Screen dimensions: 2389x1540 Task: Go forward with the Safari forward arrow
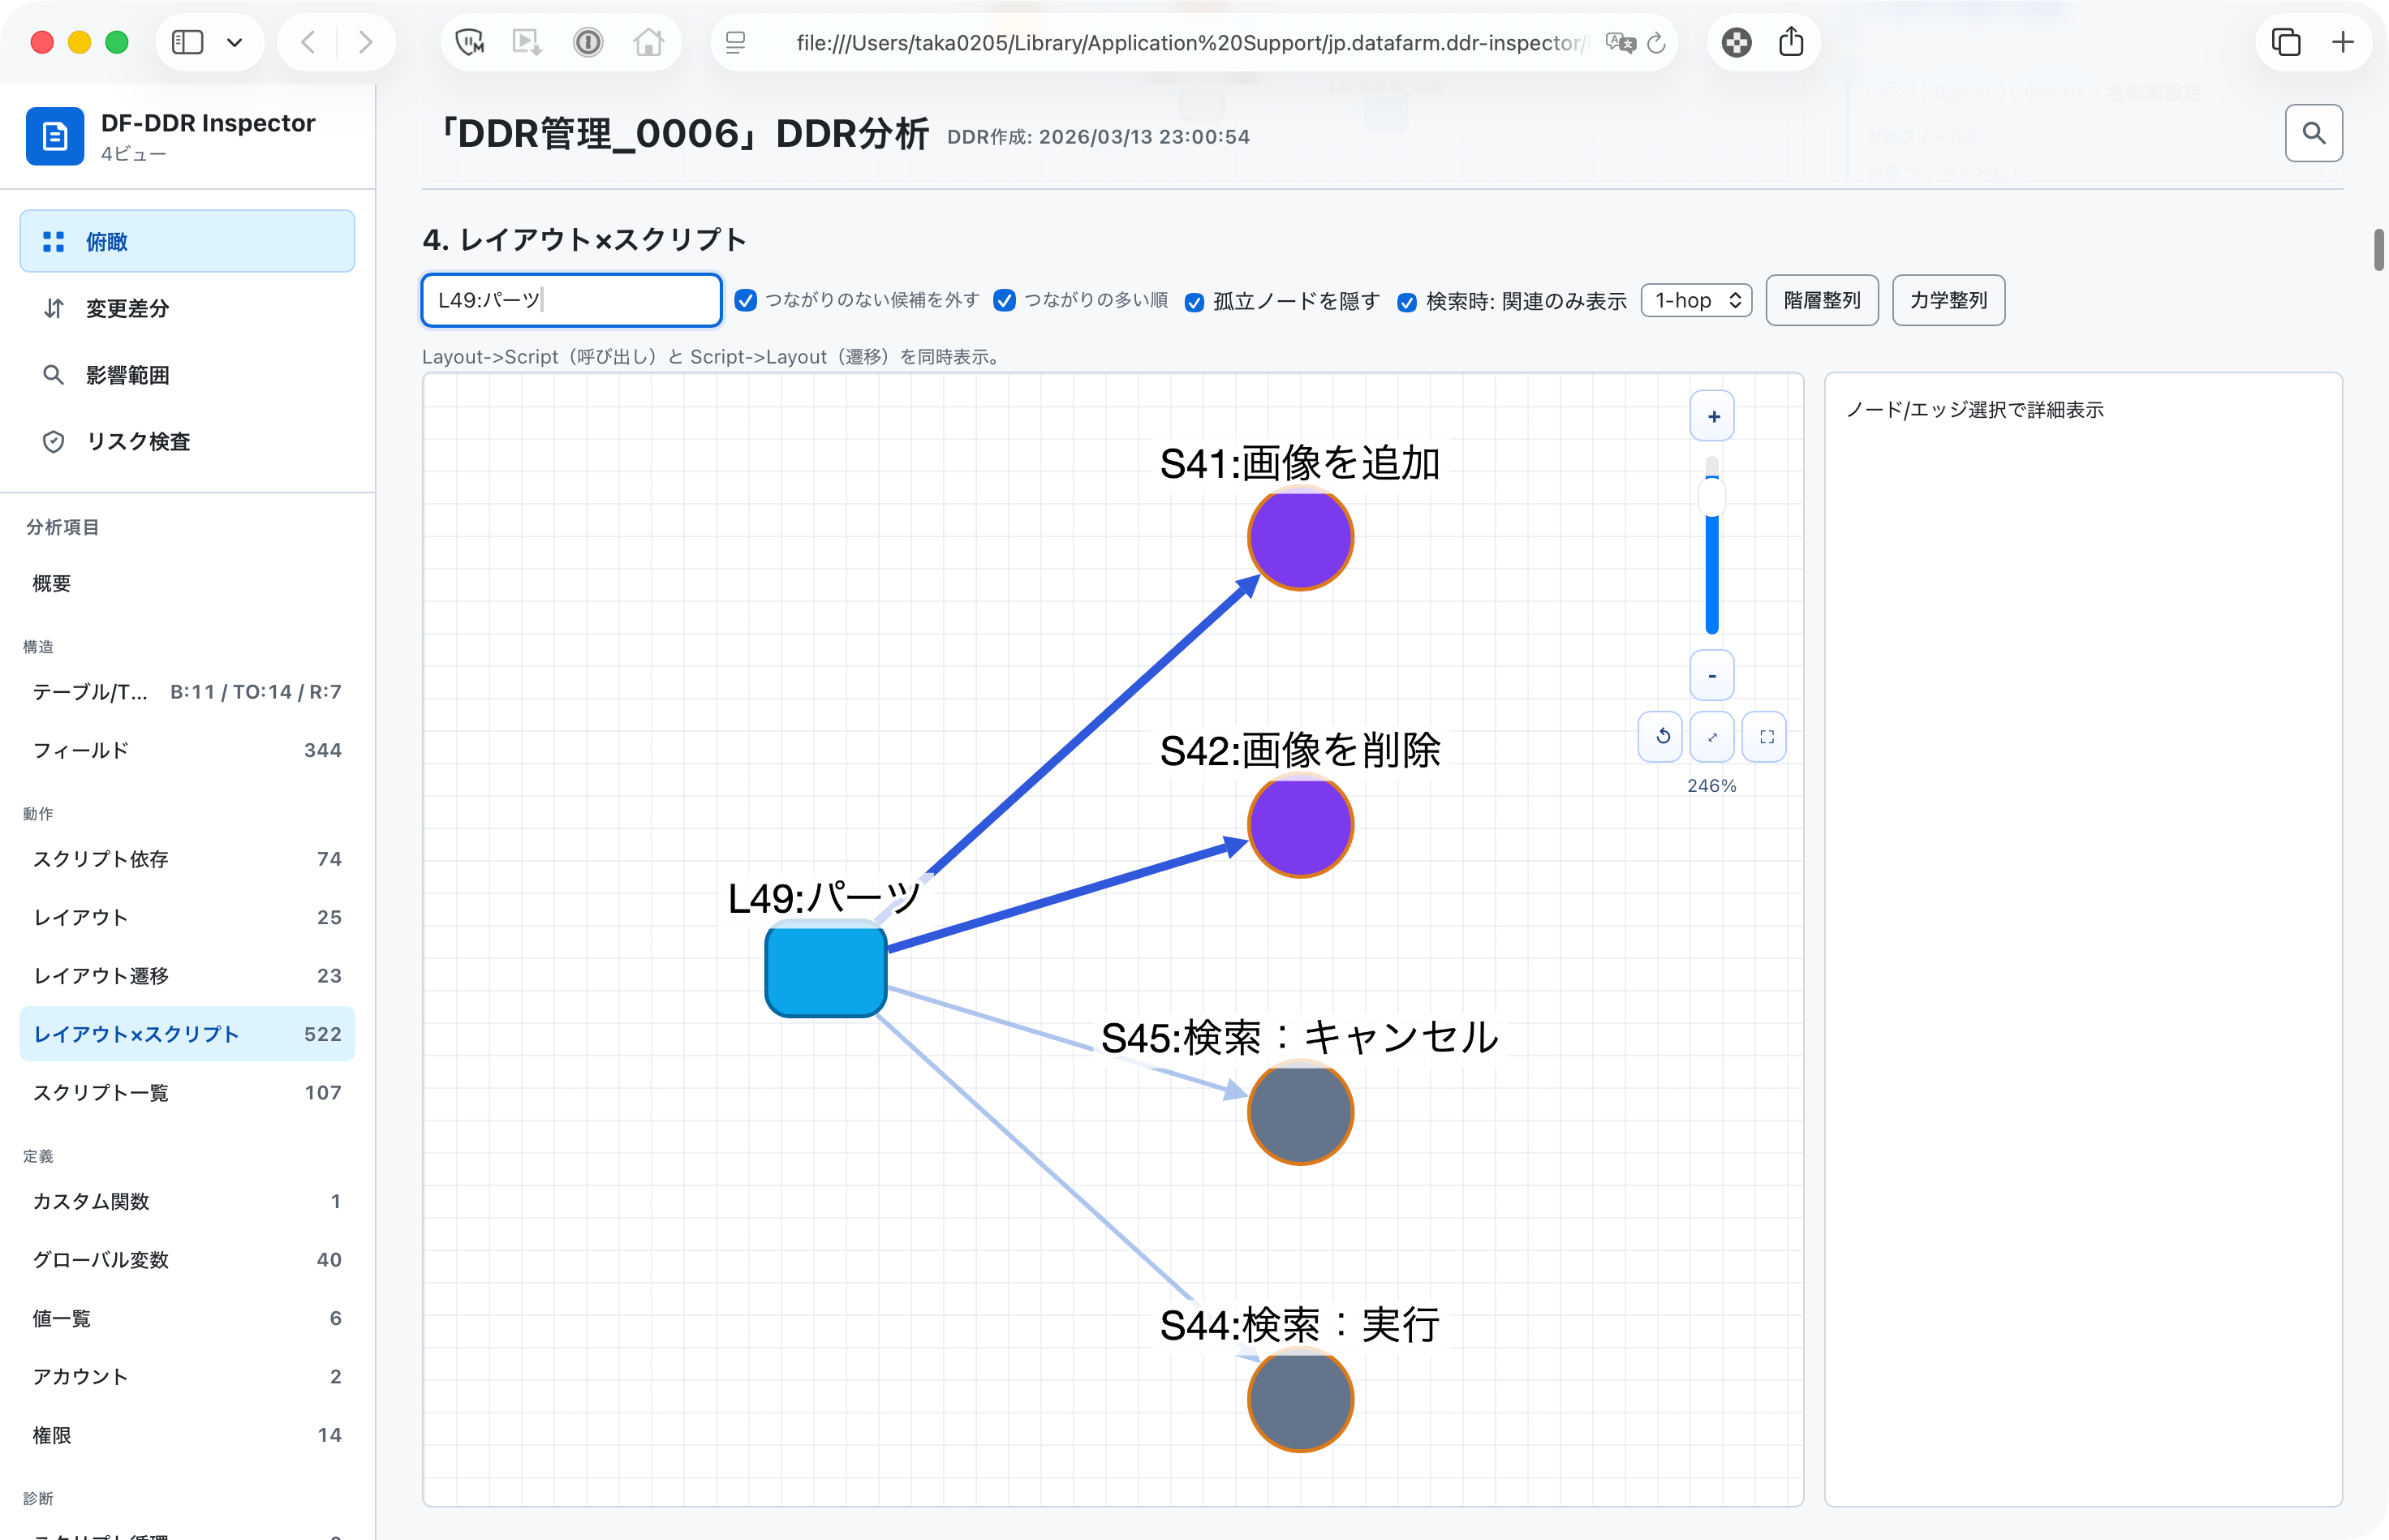coord(366,42)
